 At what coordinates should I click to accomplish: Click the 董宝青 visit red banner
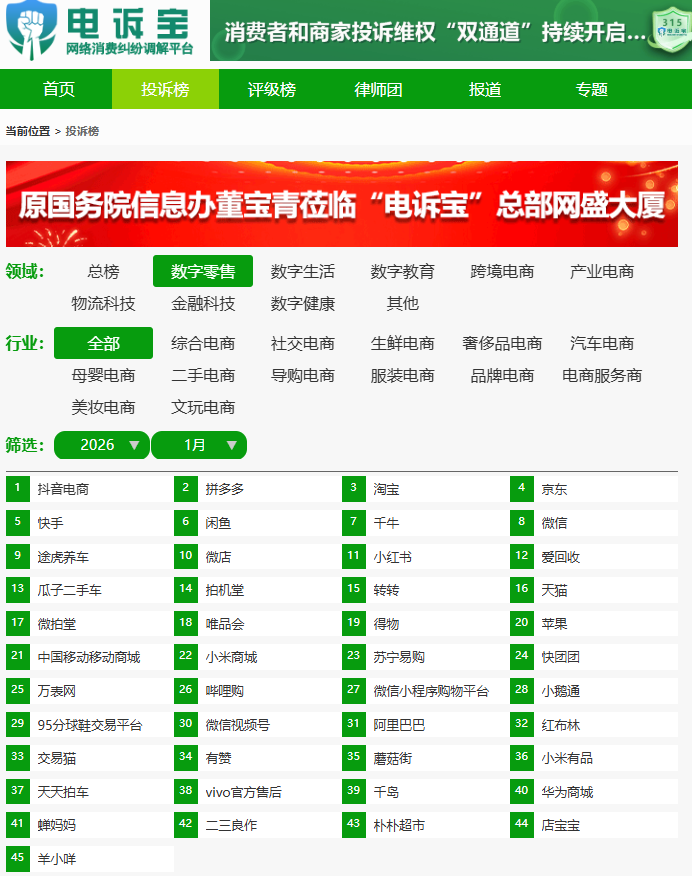click(342, 204)
